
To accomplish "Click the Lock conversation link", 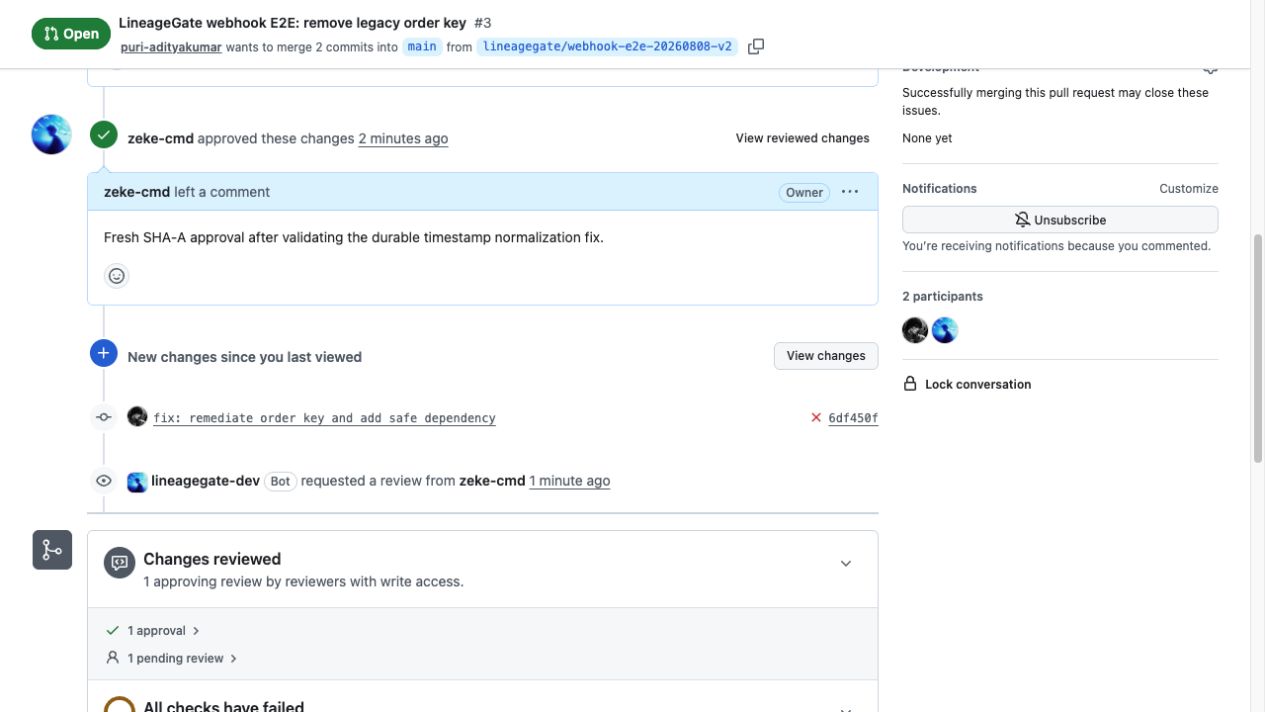I will [x=977, y=384].
